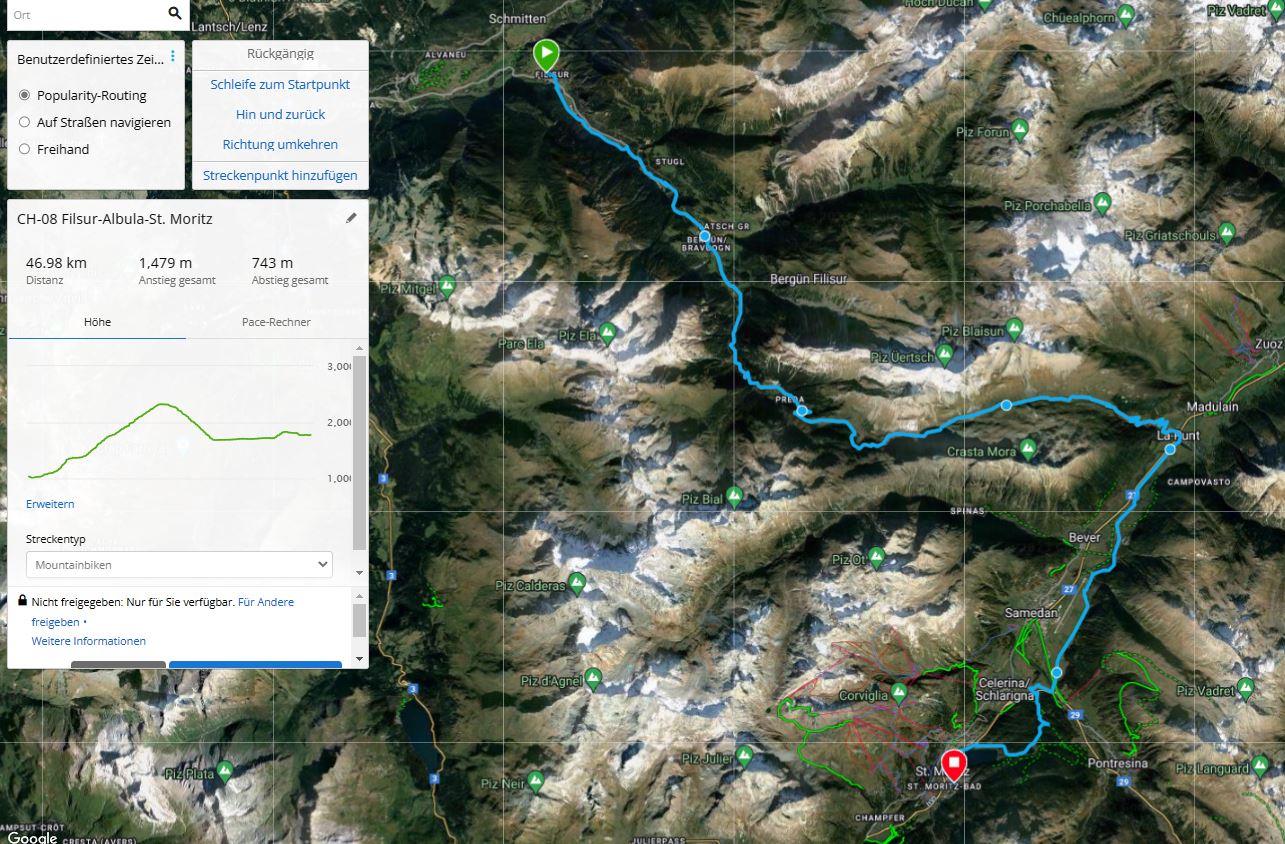Enable Freihand drawing mode
The height and width of the screenshot is (844, 1285).
point(25,149)
